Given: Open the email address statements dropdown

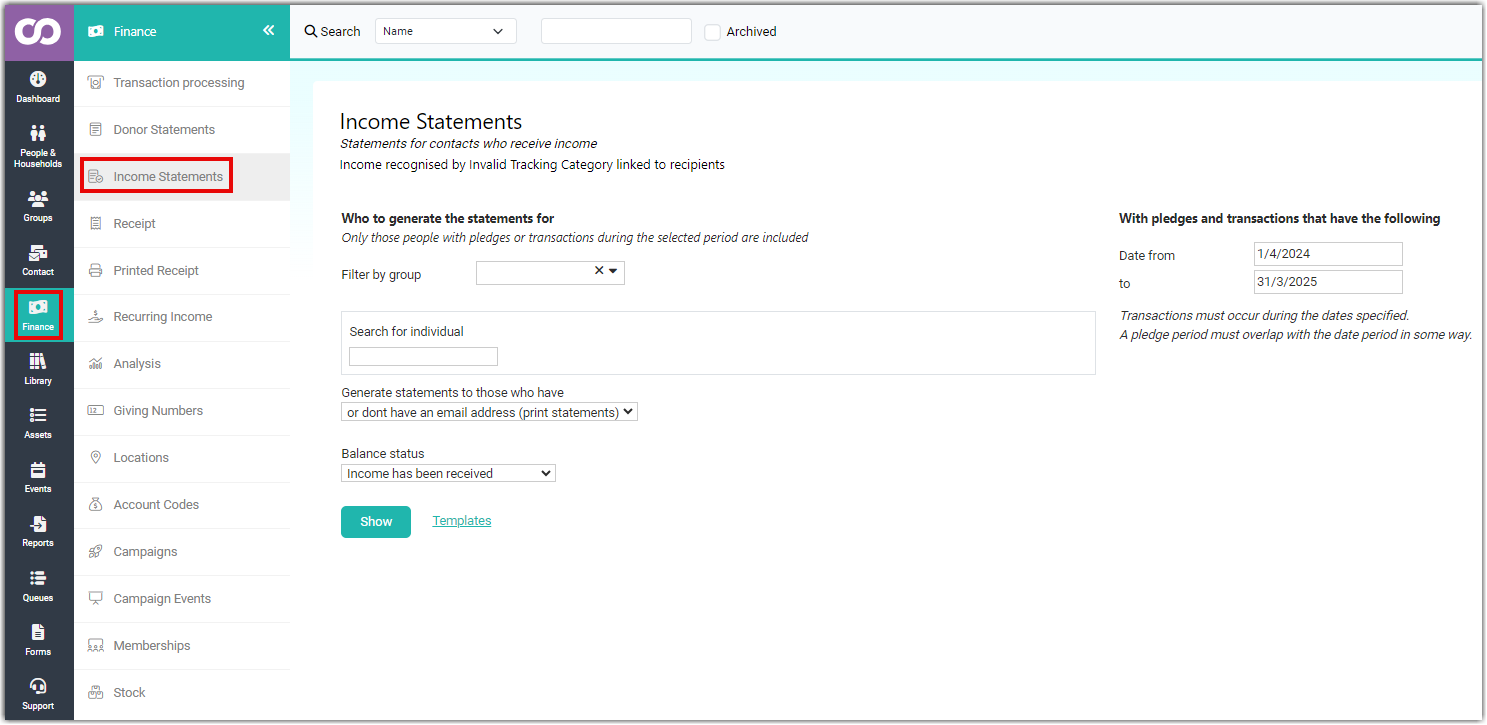Looking at the screenshot, I should (489, 412).
